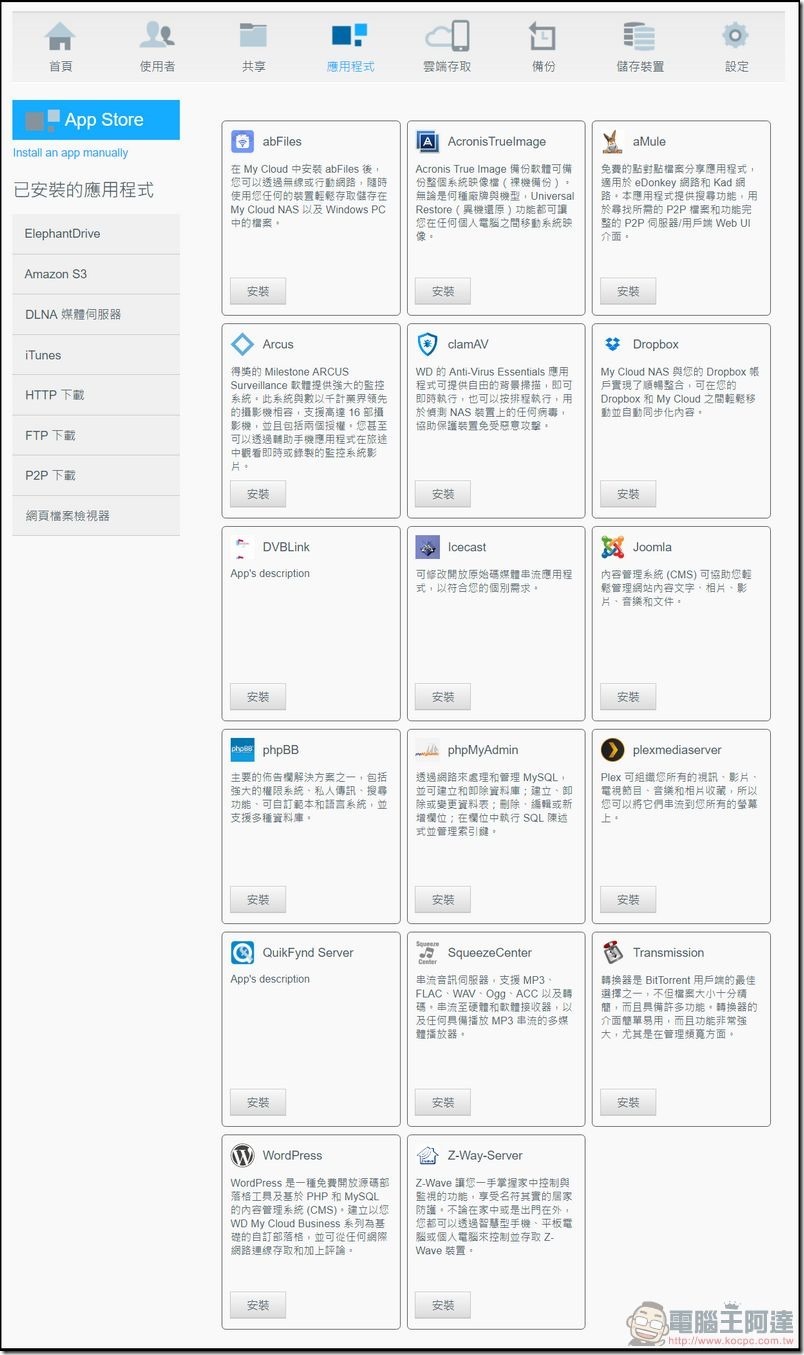Install the Transmission app
The image size is (804, 1355).
coord(628,1103)
